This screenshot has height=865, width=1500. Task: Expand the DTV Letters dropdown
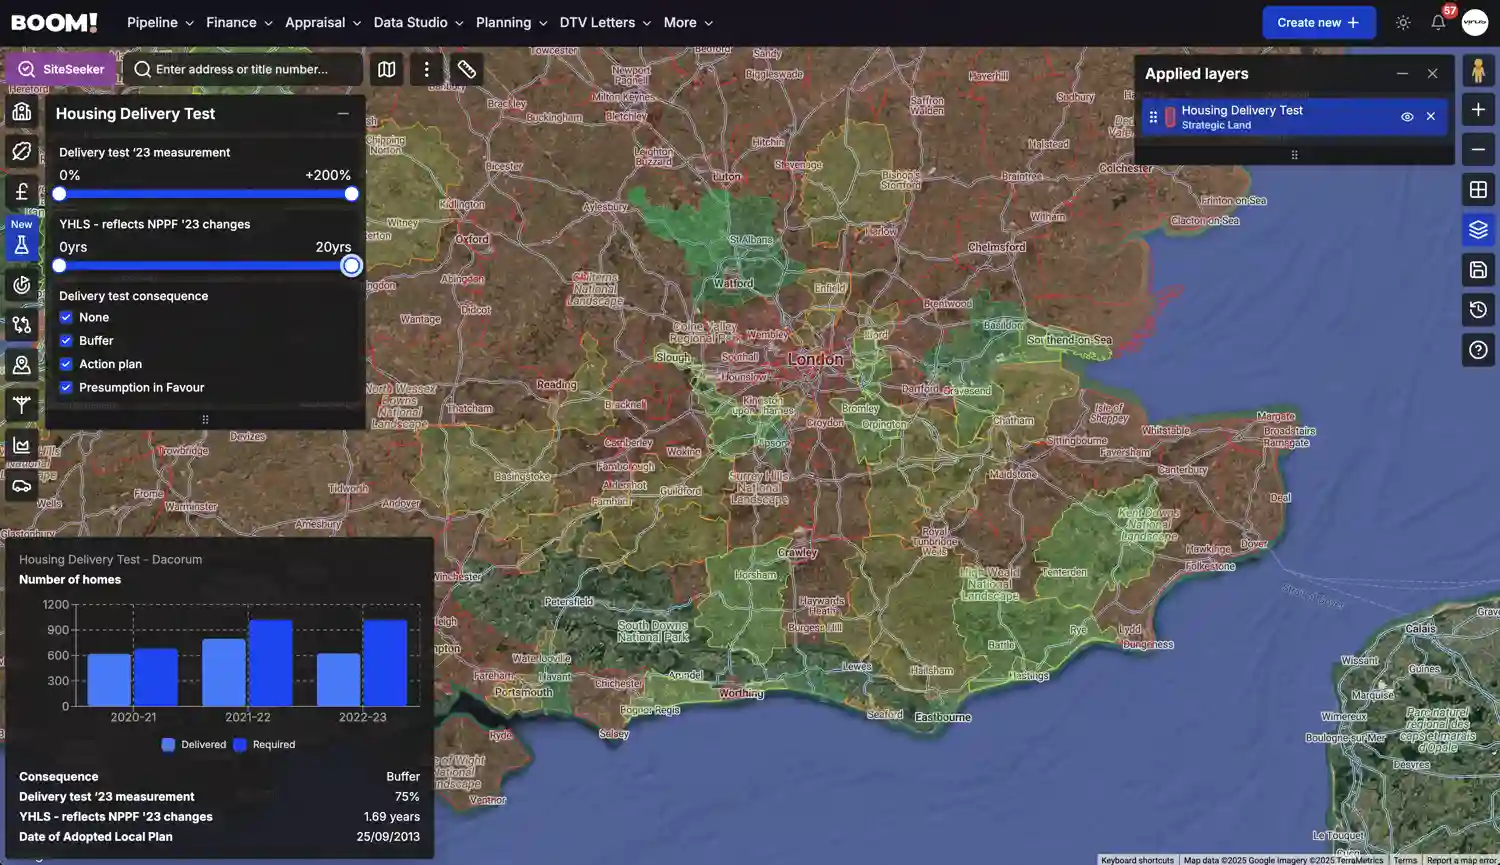click(605, 22)
